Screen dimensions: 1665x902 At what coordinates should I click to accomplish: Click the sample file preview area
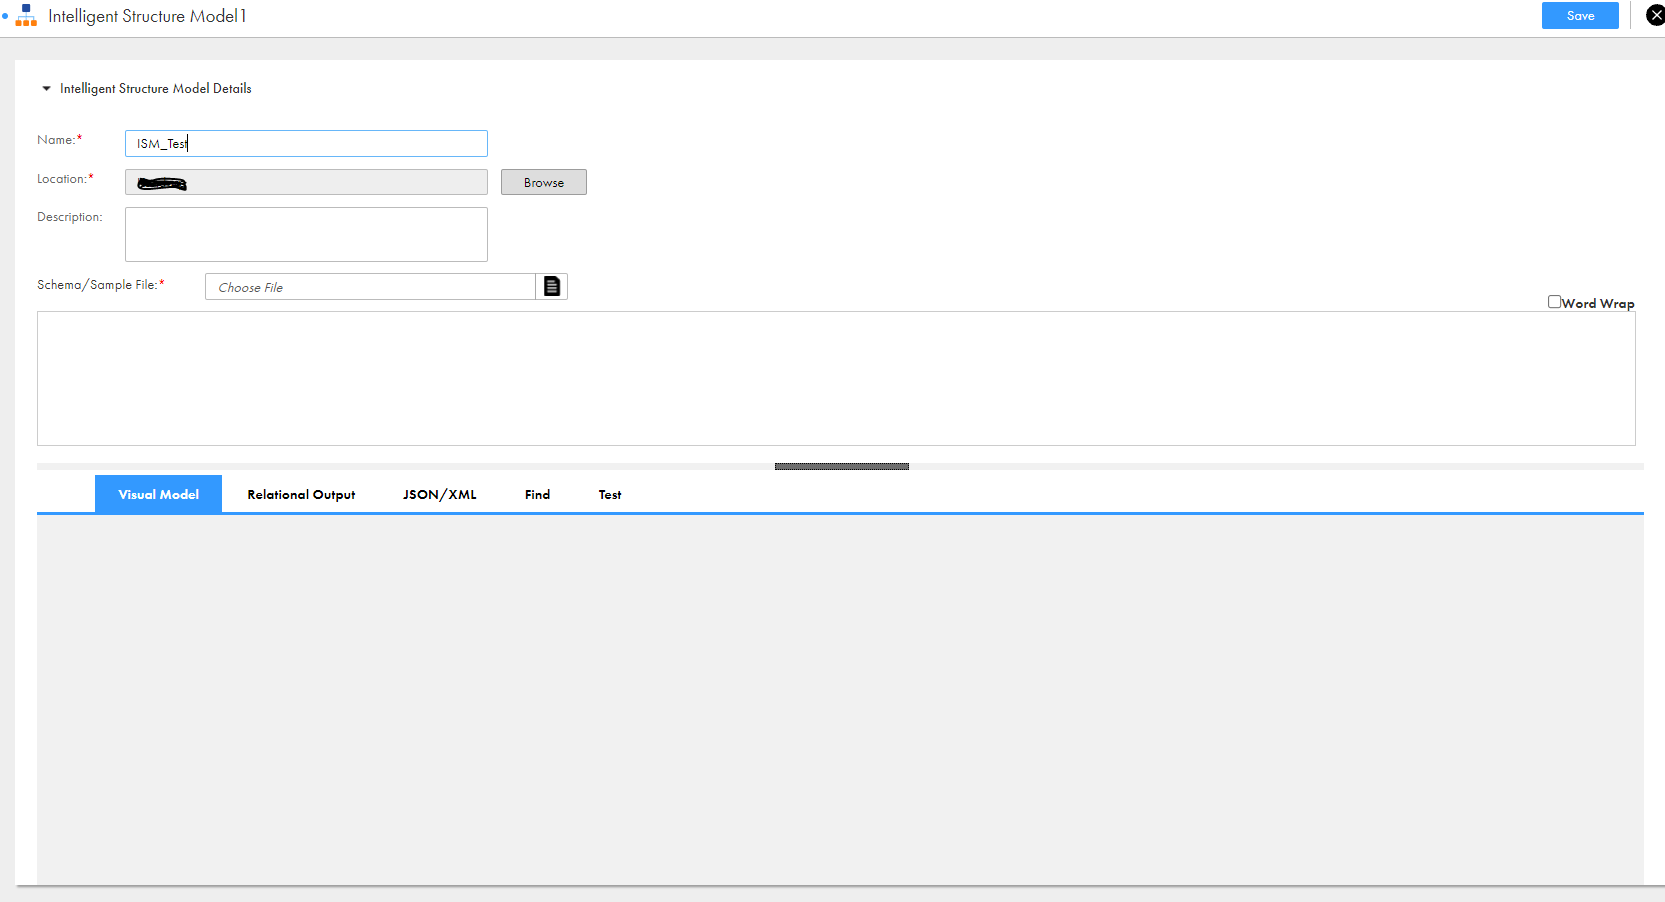[836, 378]
